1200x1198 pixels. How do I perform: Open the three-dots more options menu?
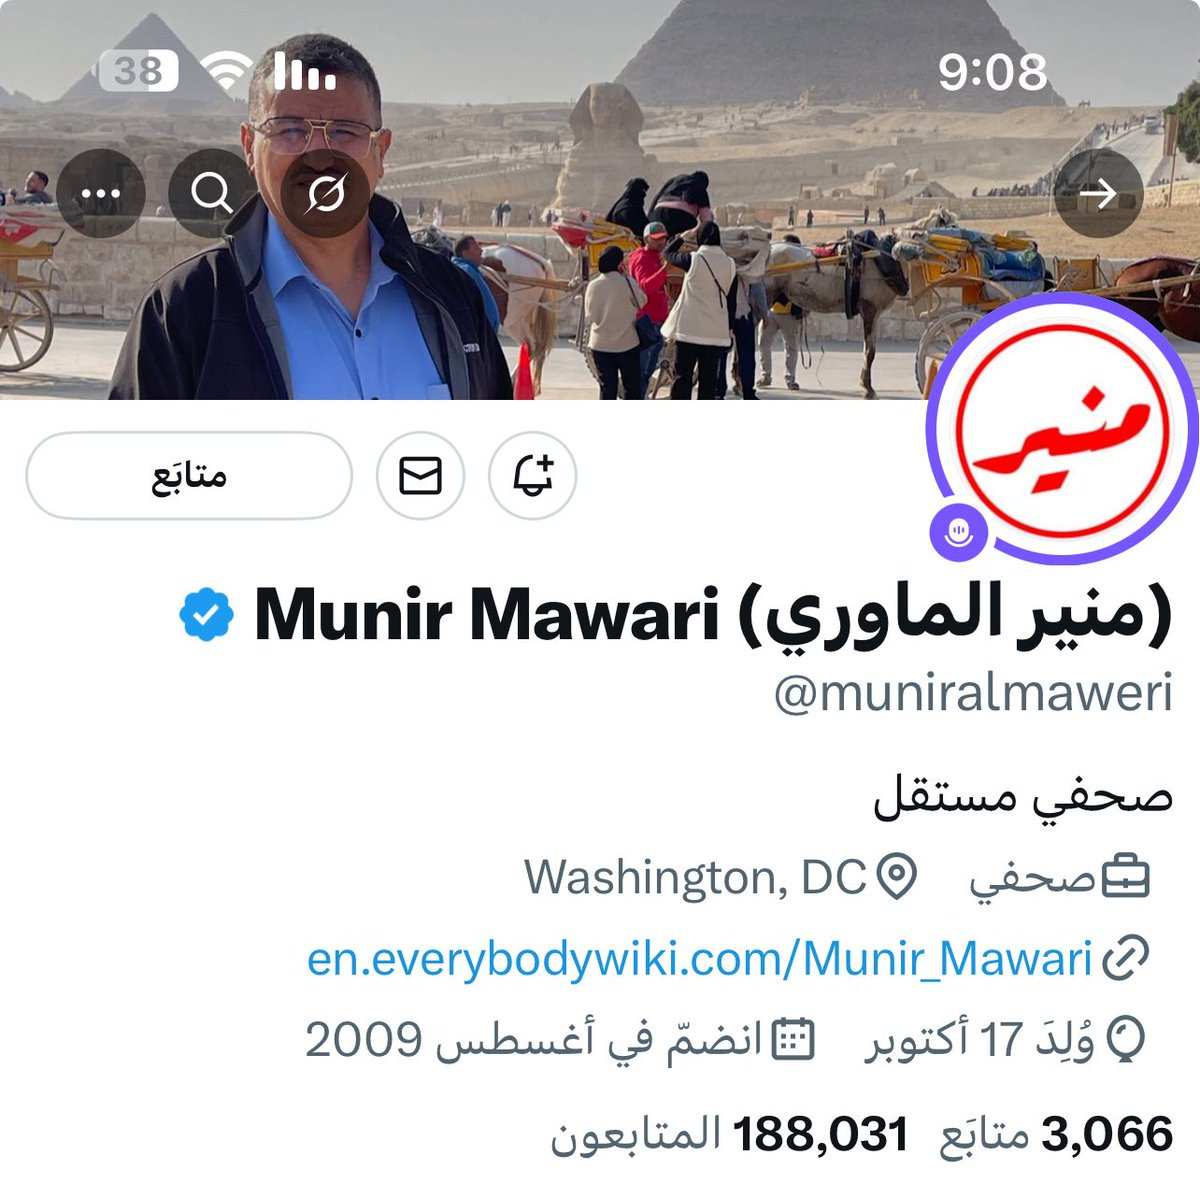(x=101, y=193)
